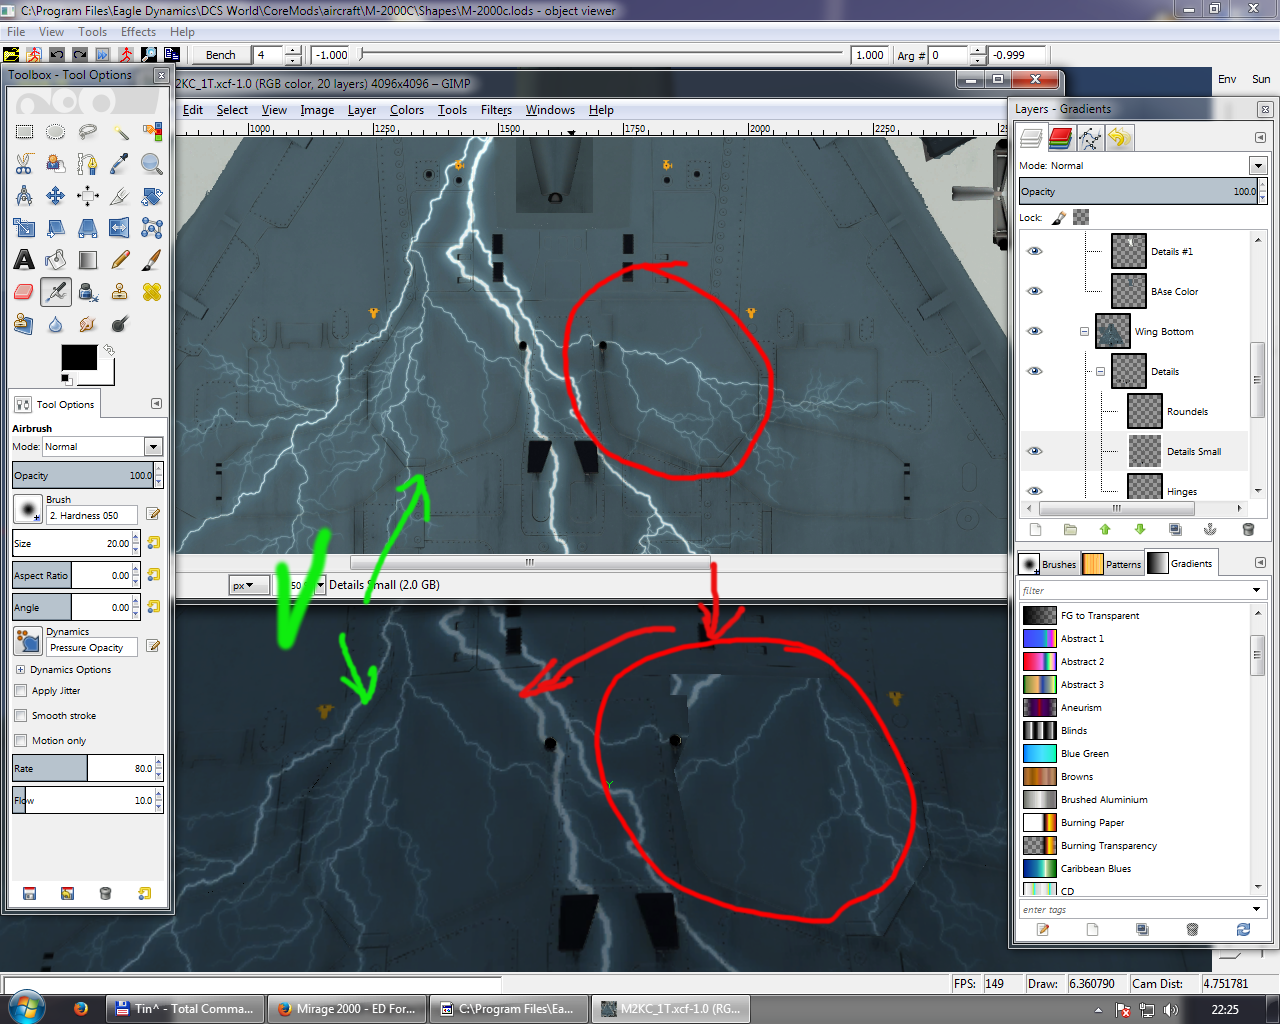Select the Brushed Aluminium gradient

click(x=1136, y=799)
